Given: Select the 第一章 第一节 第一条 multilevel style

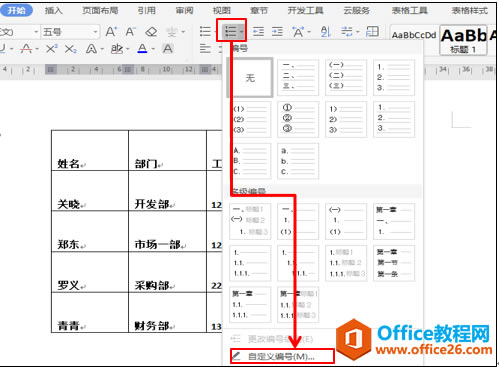Looking at the screenshot, I should pyautogui.click(x=394, y=263).
